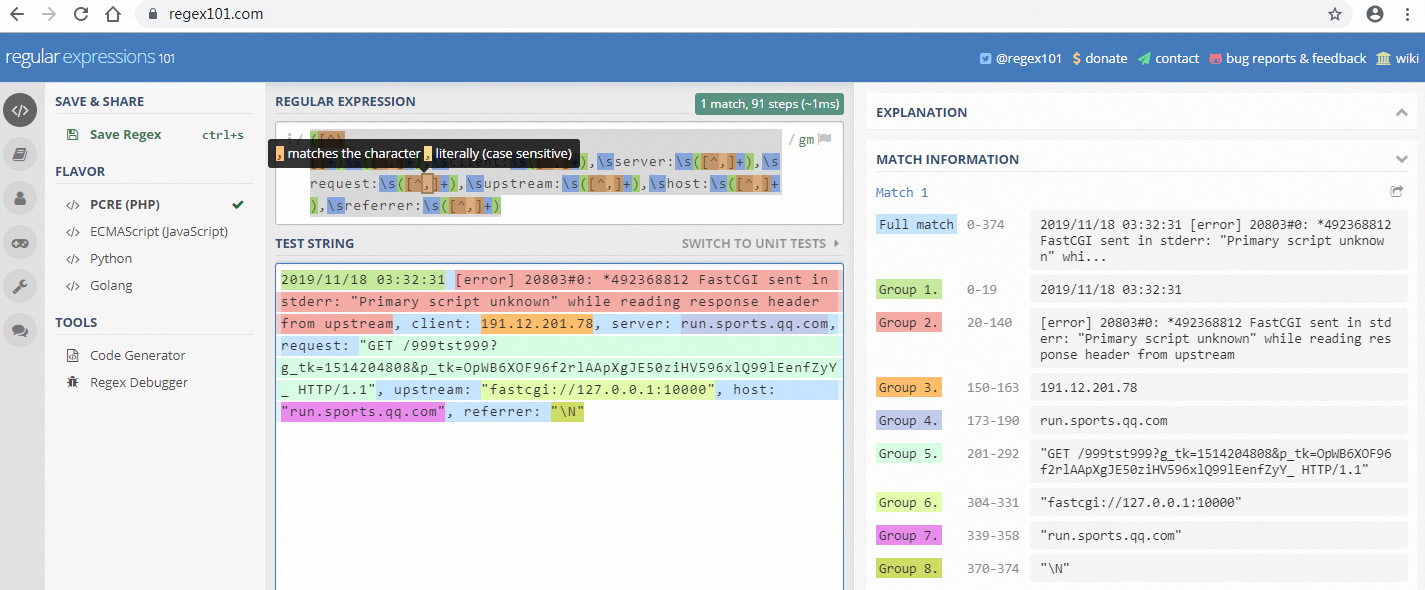
Task: Open settings via the wrench icon
Action: 20,286
